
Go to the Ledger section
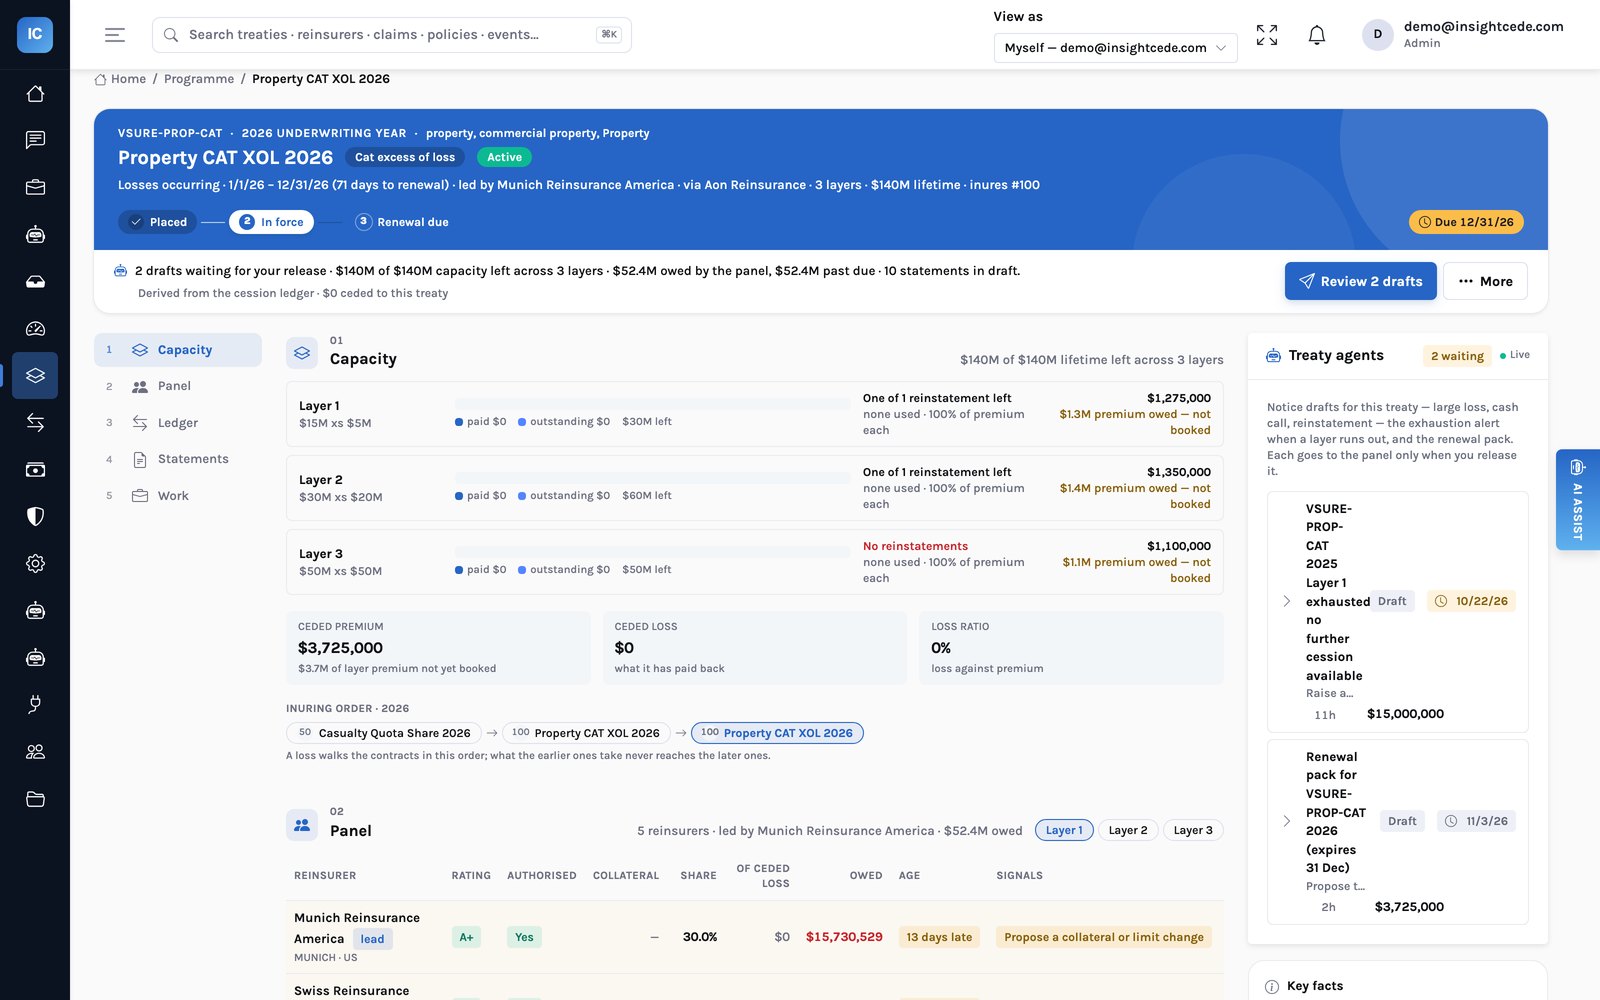[x=178, y=423]
